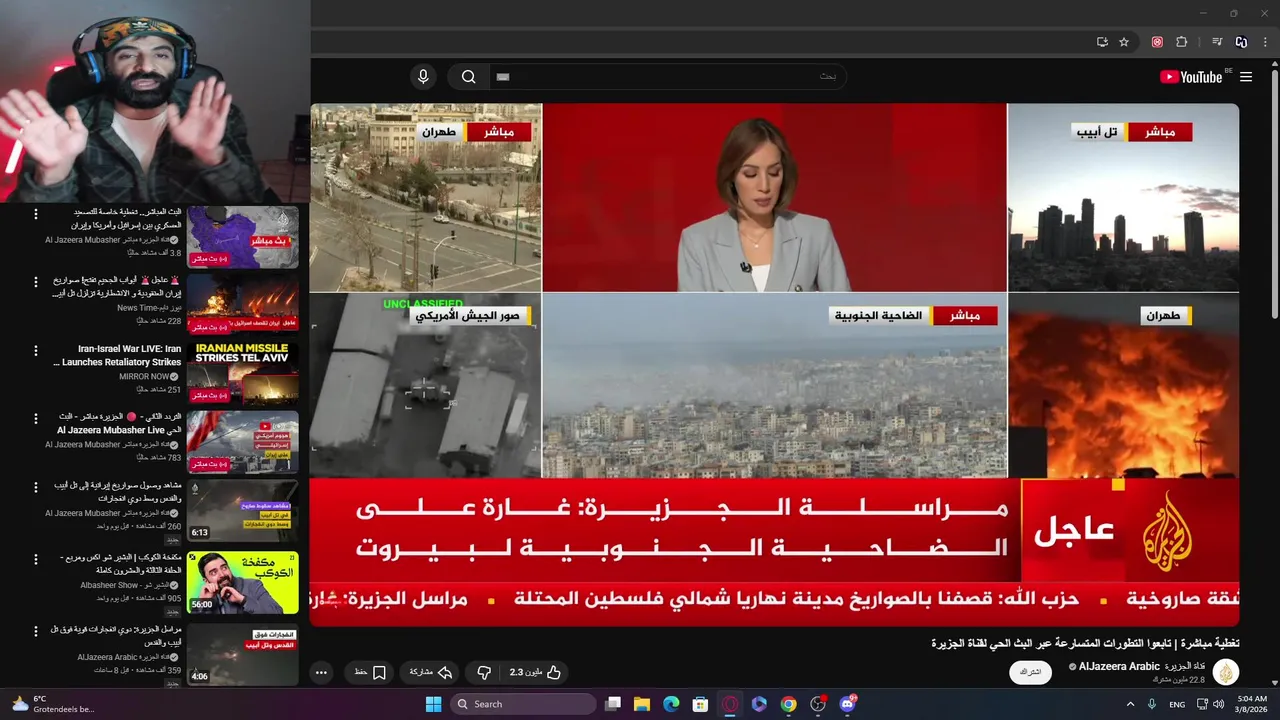Click the main live video player

(774, 365)
